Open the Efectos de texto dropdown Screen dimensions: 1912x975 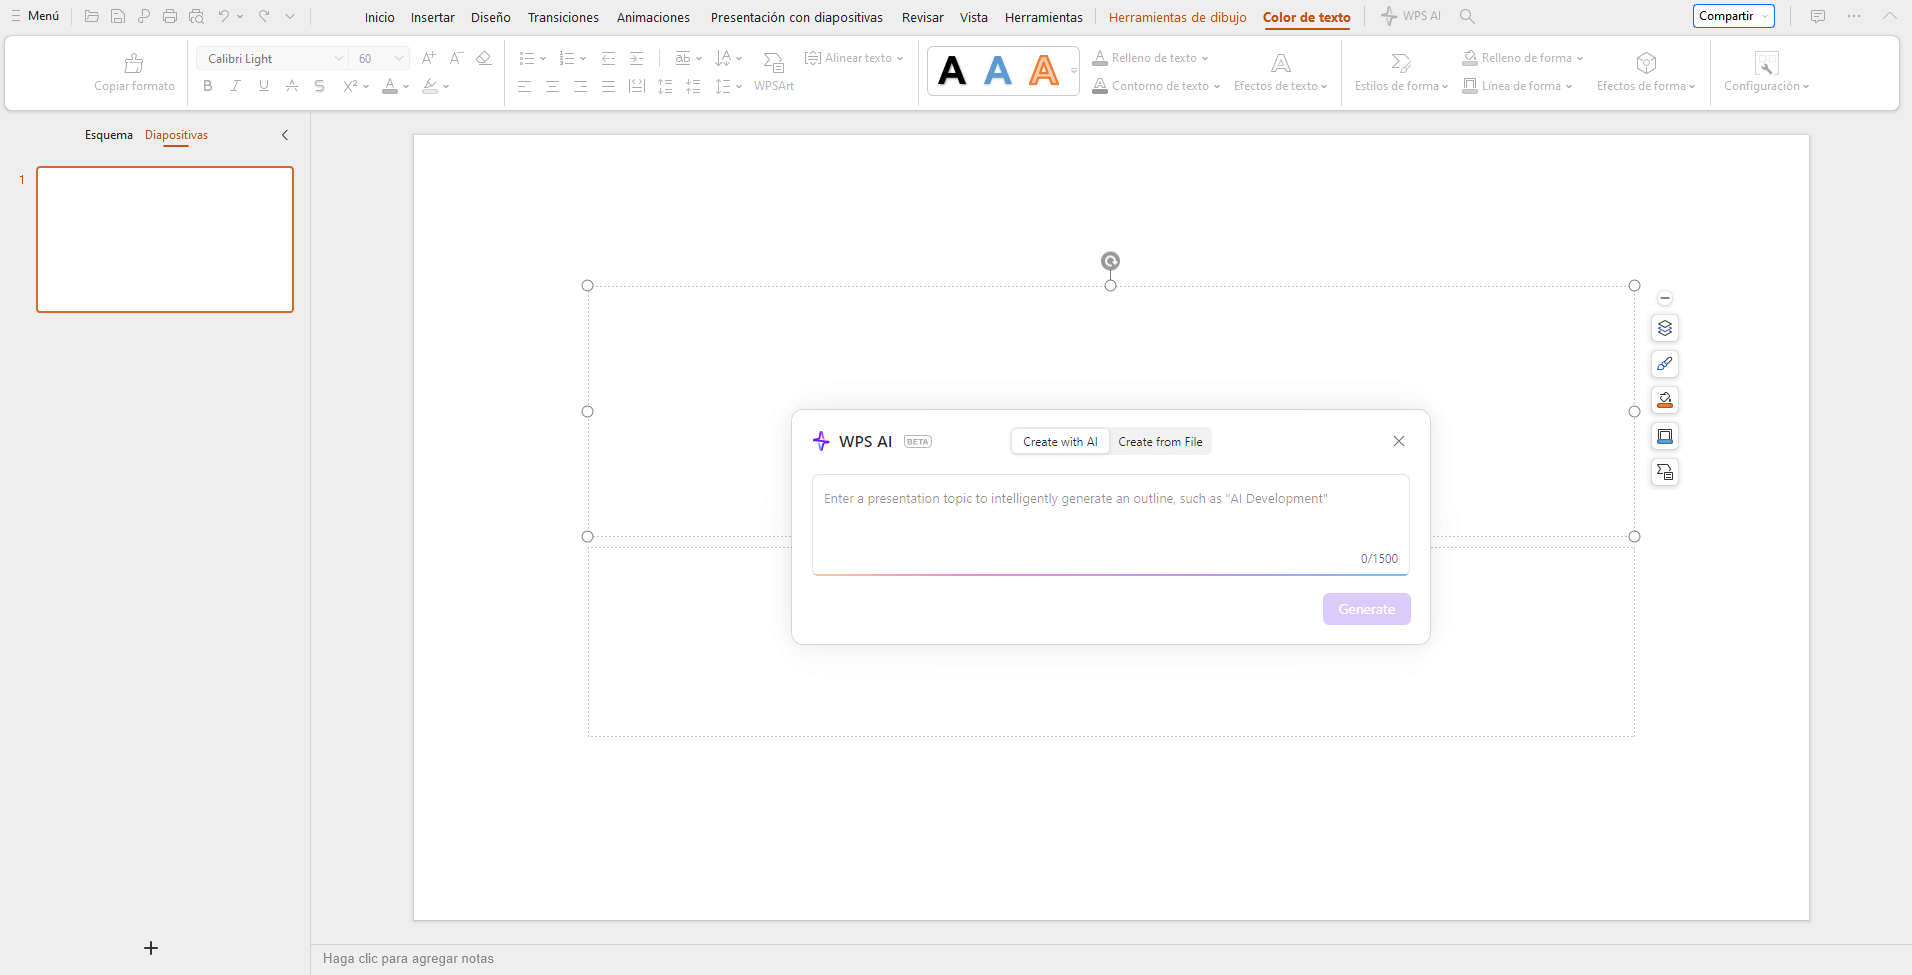click(1280, 86)
